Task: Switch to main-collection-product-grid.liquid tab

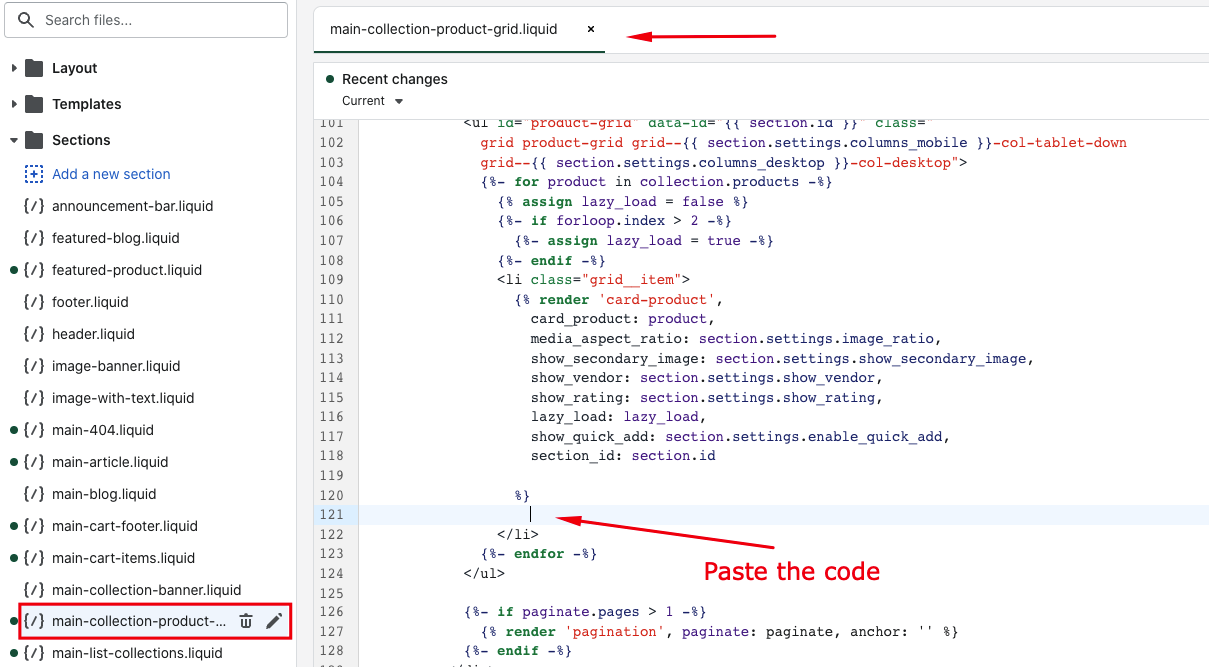Action: click(x=443, y=29)
